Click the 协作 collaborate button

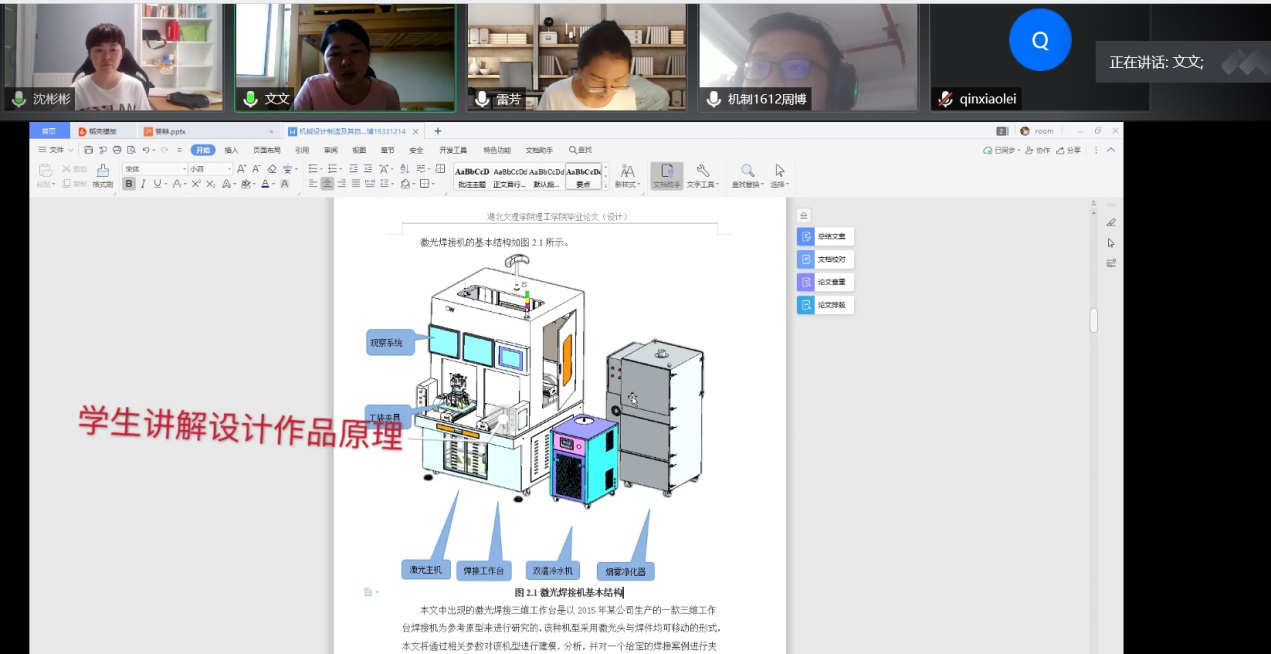[1038, 150]
